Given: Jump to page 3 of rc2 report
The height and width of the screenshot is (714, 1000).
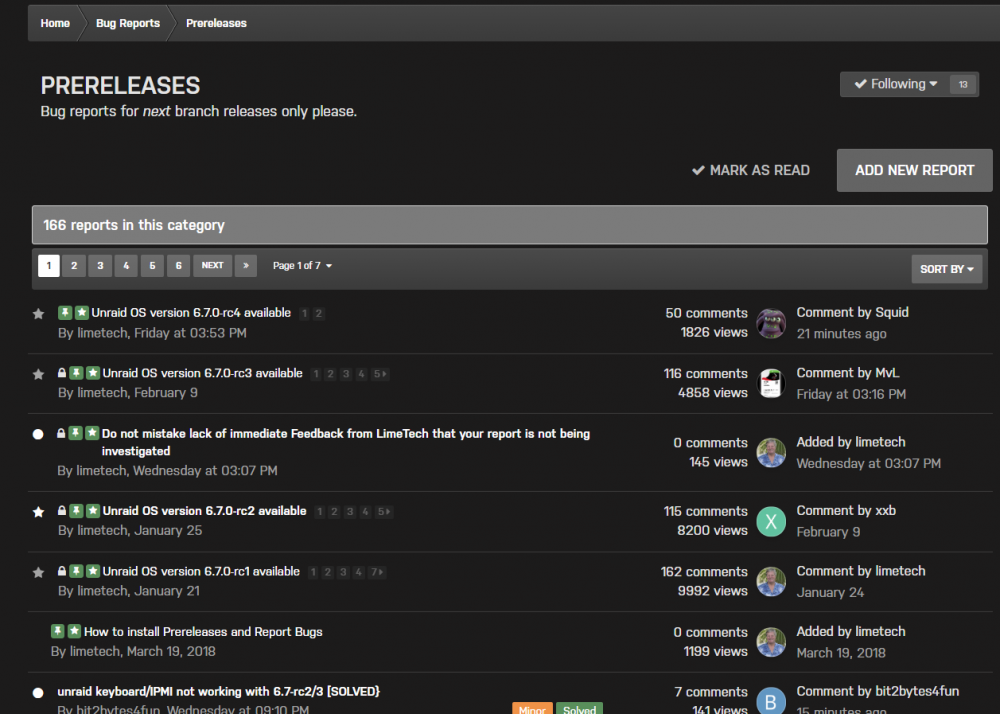Looking at the screenshot, I should pos(349,512).
